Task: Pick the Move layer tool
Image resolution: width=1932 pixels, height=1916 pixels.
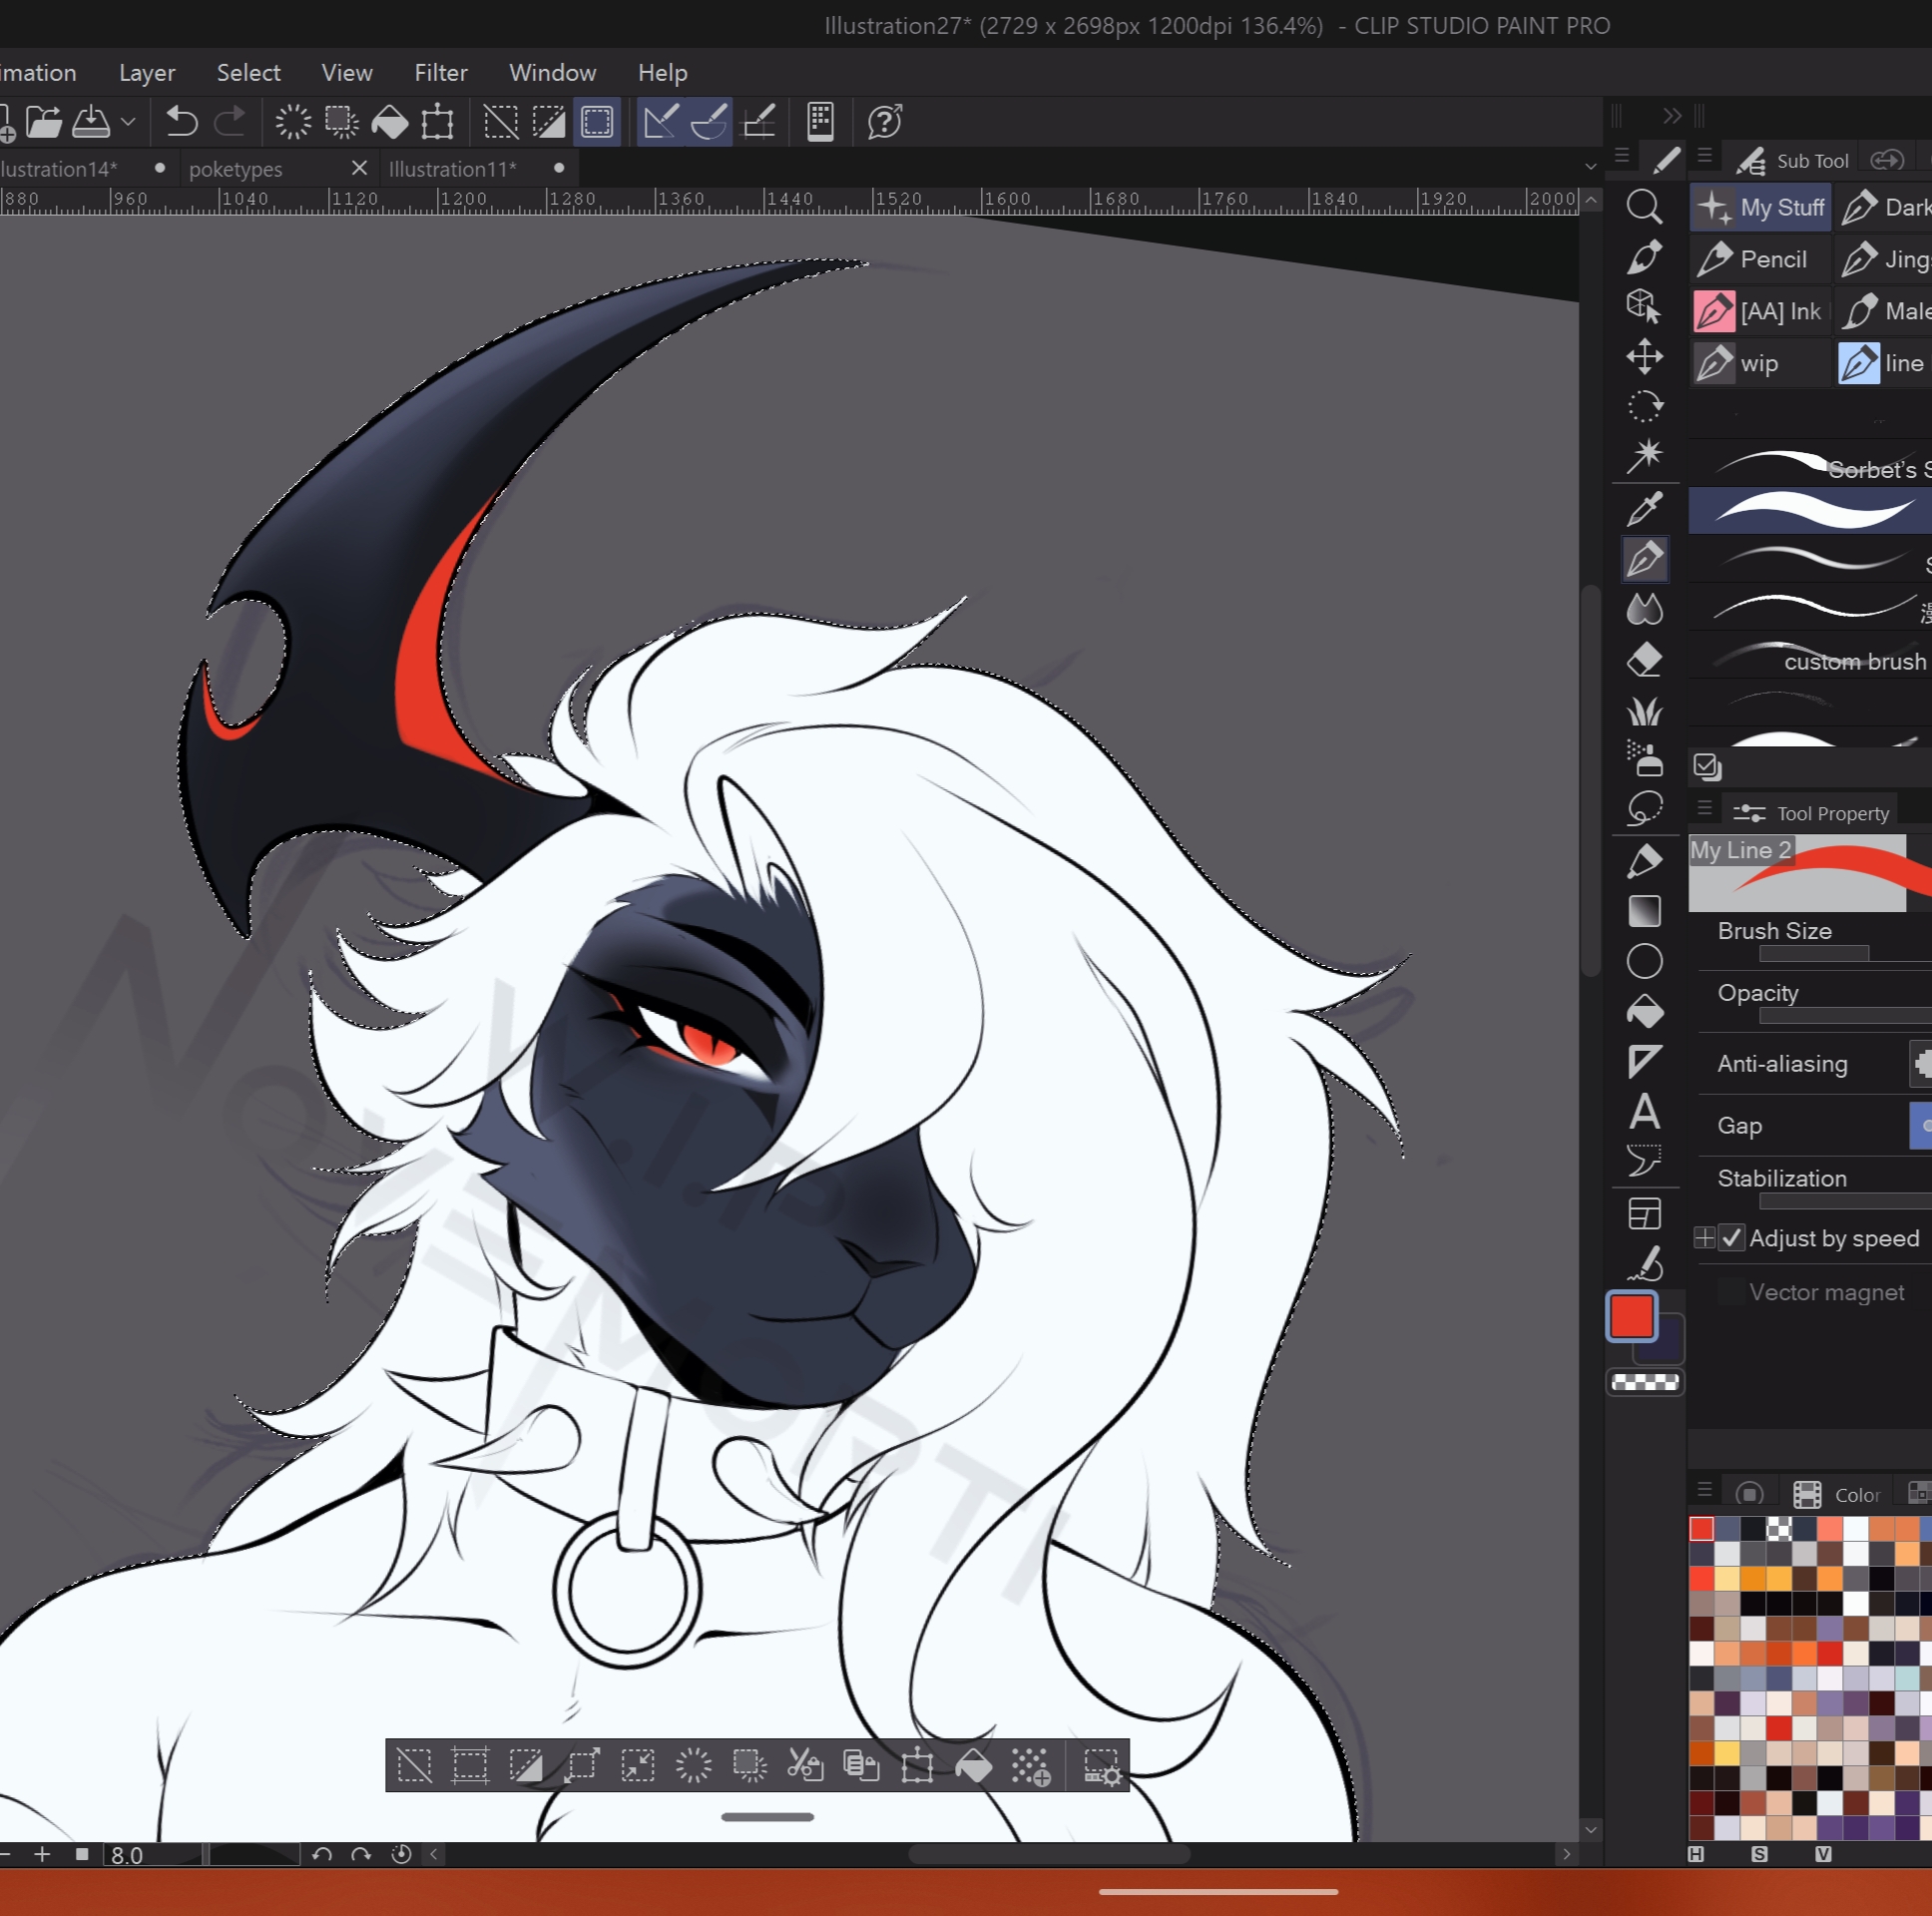Action: 1644,356
